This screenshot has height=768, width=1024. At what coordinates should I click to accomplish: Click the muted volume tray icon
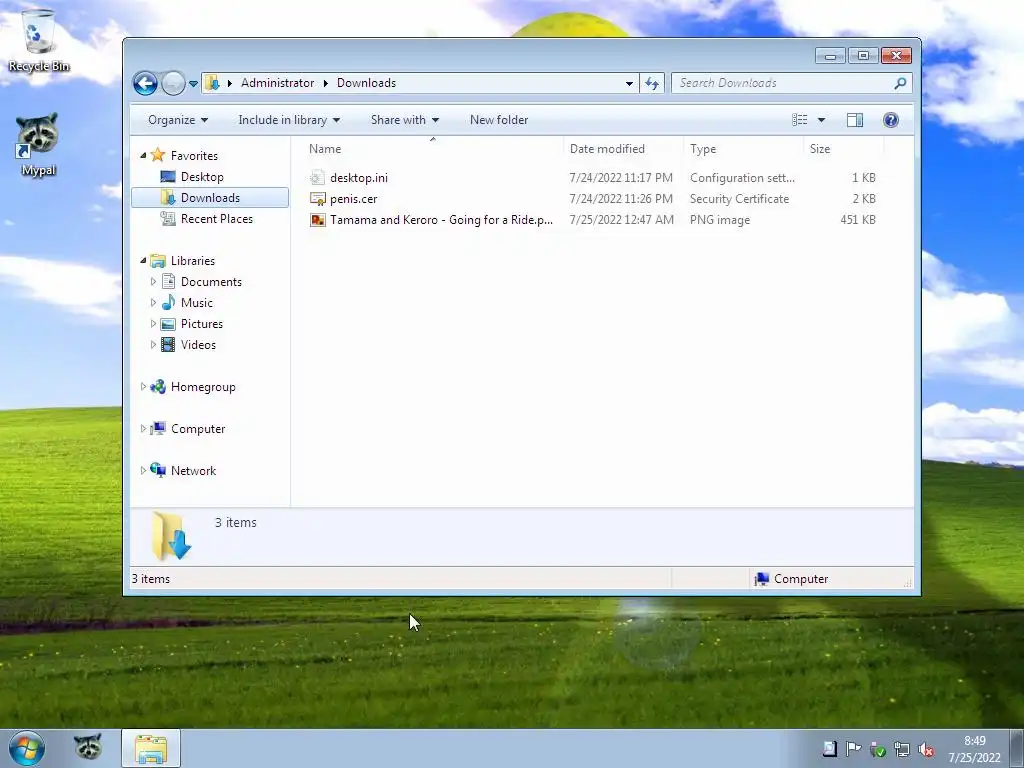pos(925,749)
